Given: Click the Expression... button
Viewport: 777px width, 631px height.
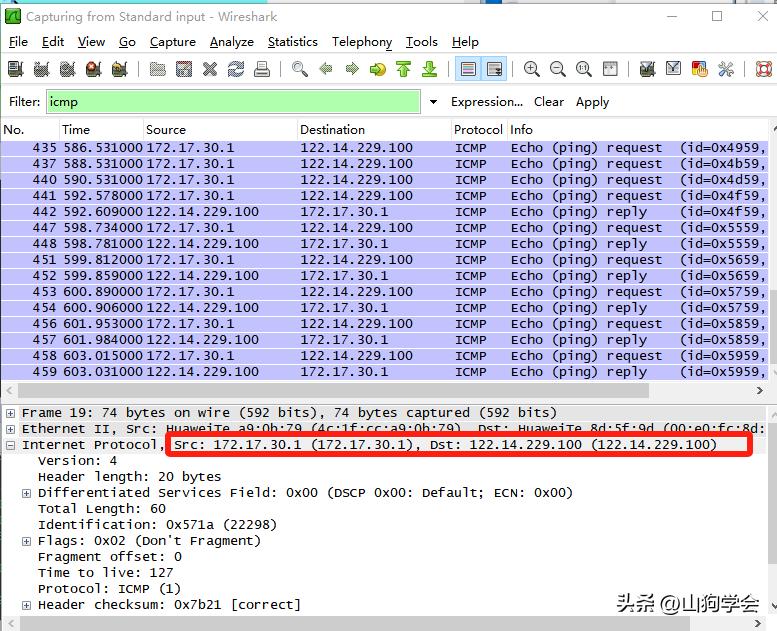Looking at the screenshot, I should click(x=487, y=102).
